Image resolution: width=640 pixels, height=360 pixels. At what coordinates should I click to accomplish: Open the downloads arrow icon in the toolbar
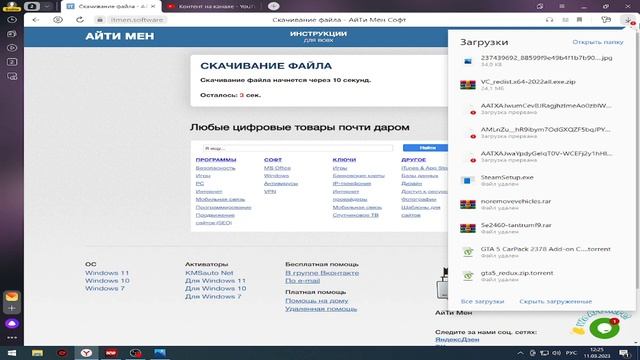(x=628, y=20)
